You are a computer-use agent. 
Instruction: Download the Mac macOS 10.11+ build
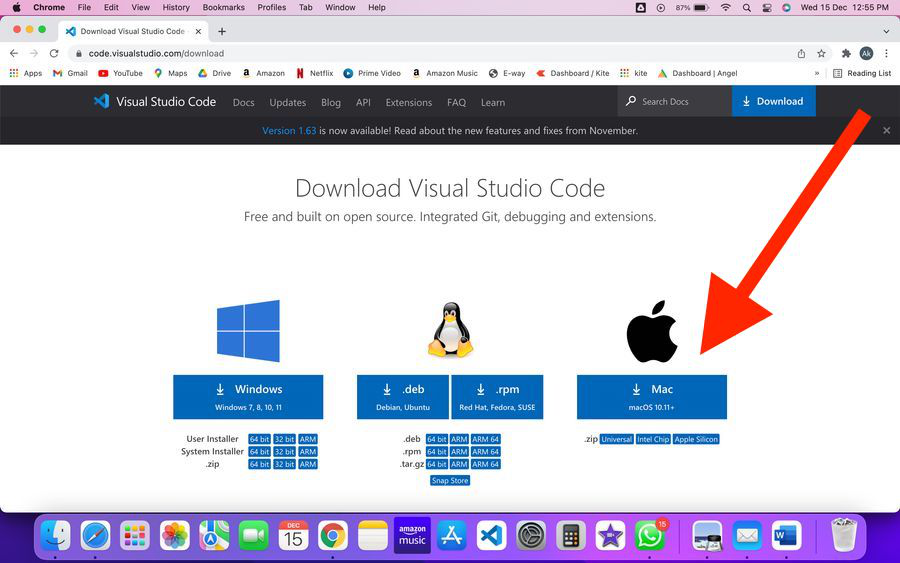coord(651,397)
